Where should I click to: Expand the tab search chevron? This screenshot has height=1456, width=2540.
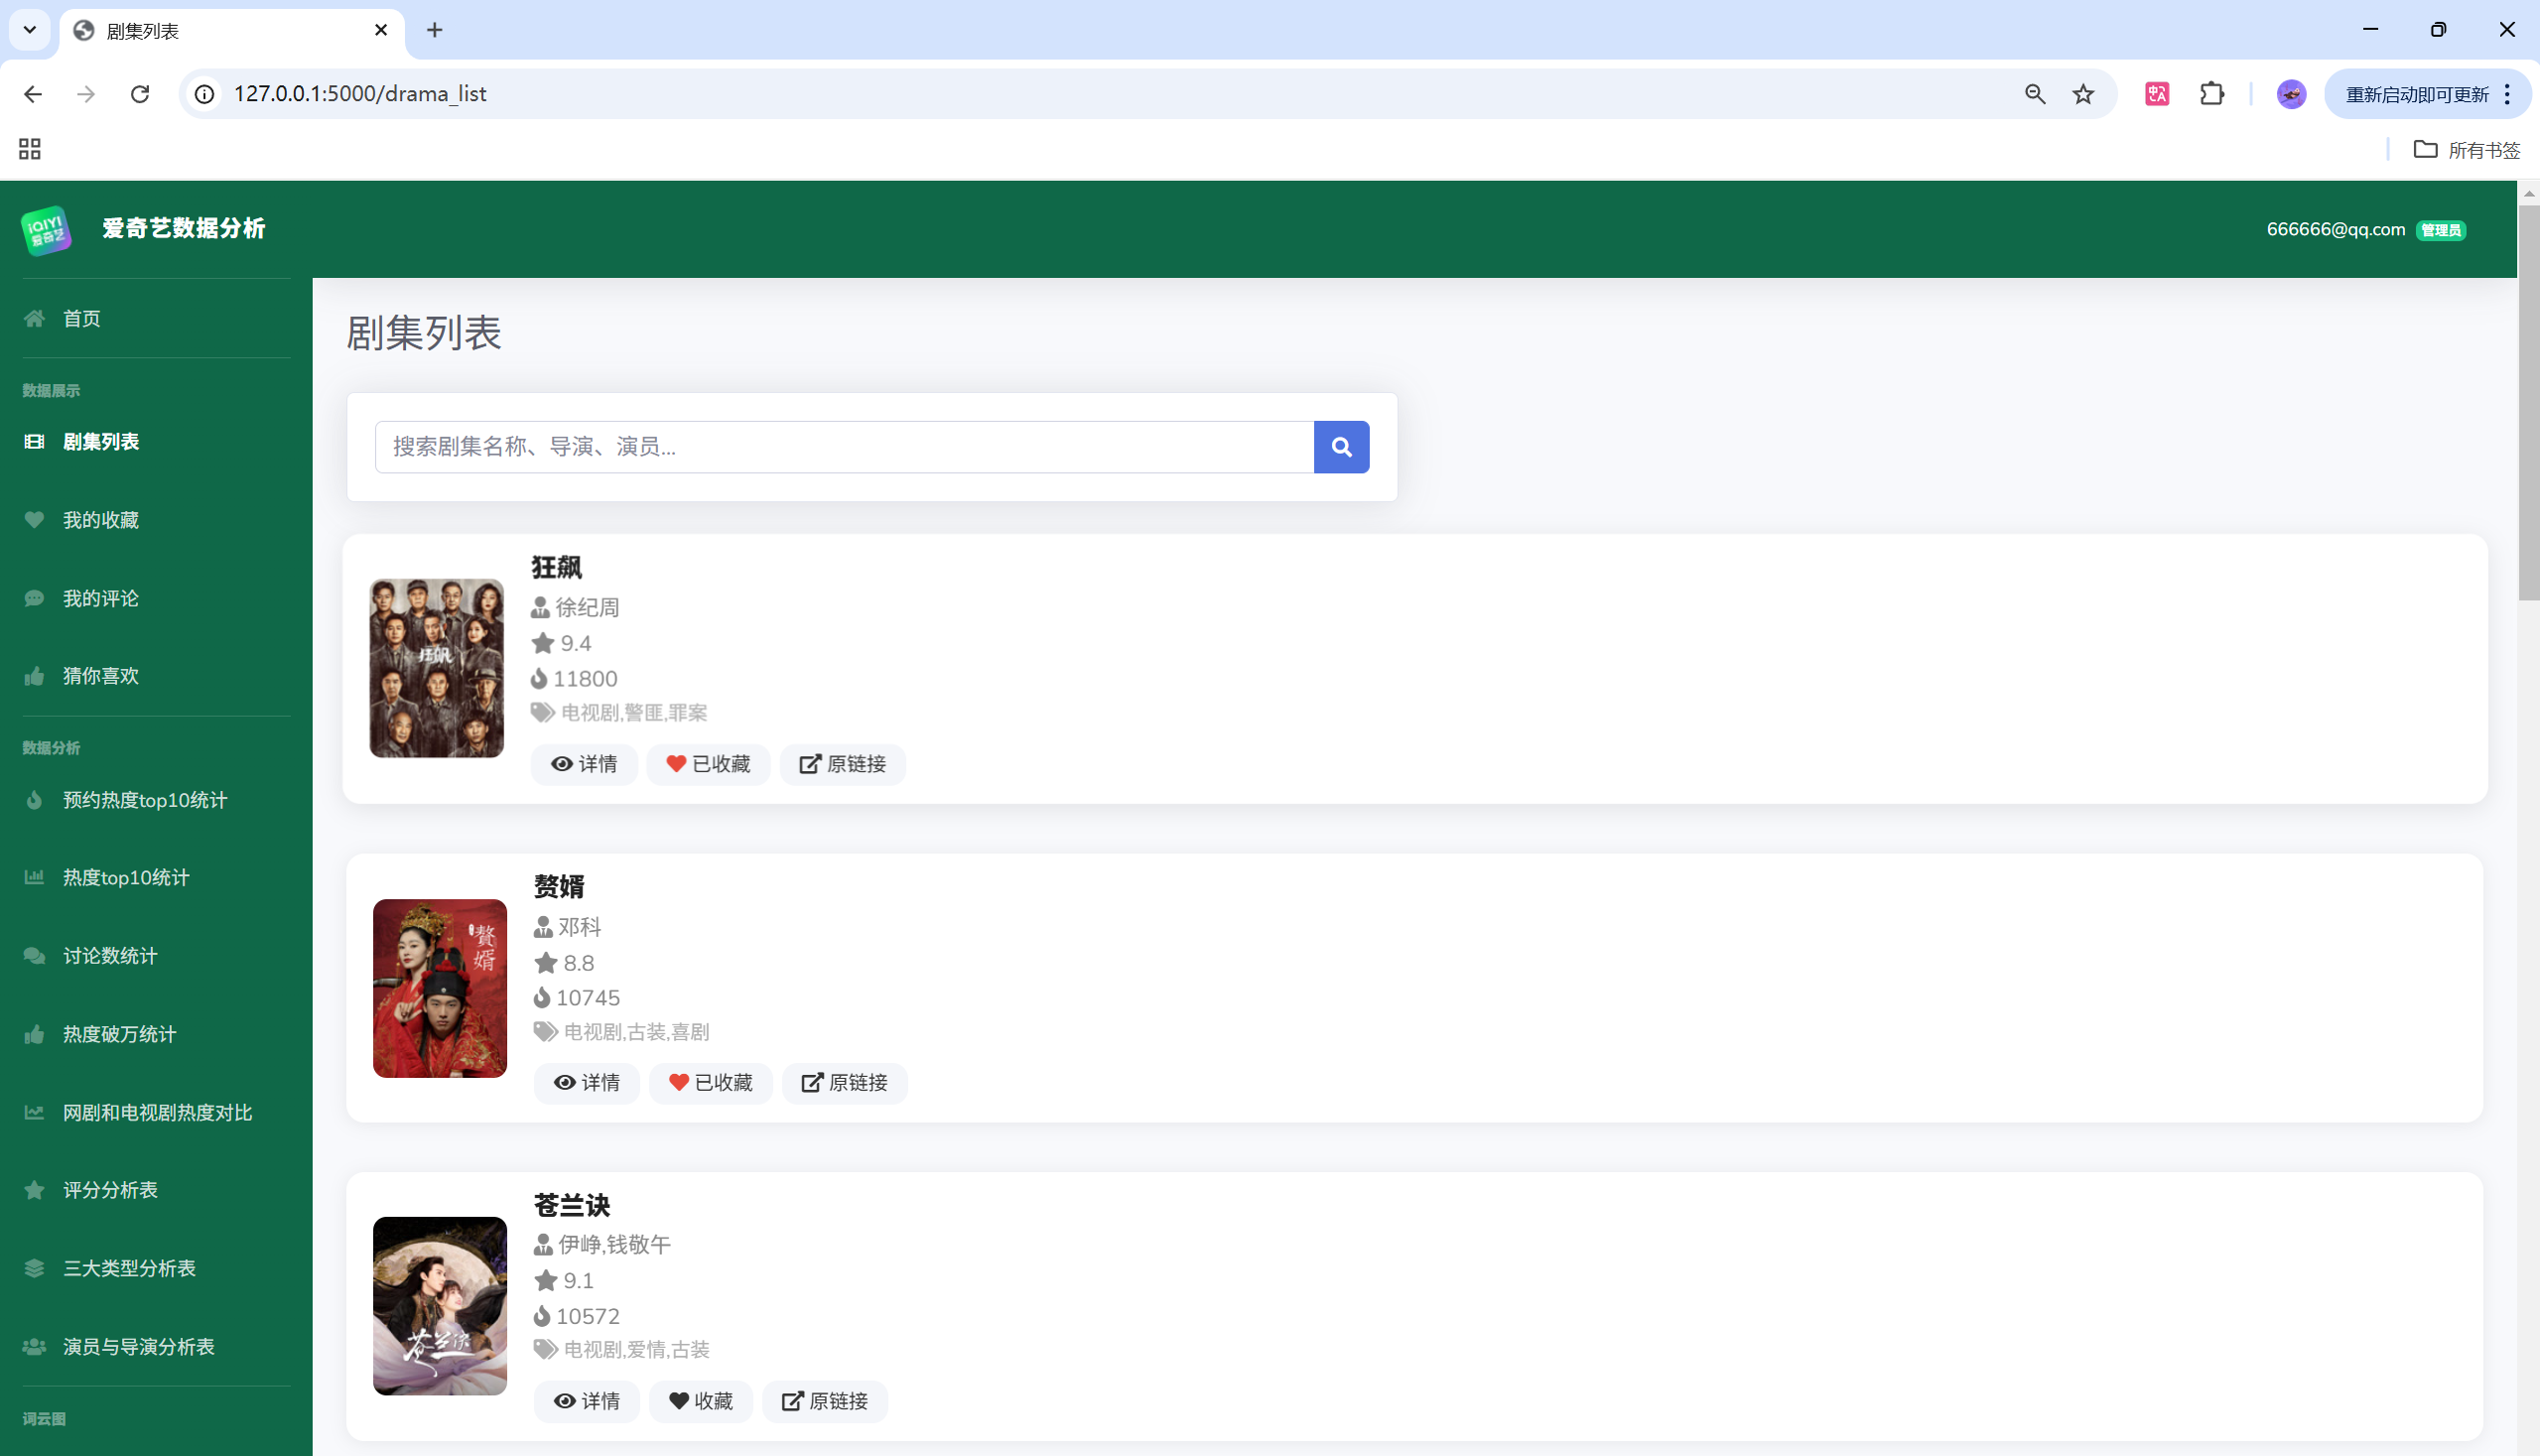[30, 30]
